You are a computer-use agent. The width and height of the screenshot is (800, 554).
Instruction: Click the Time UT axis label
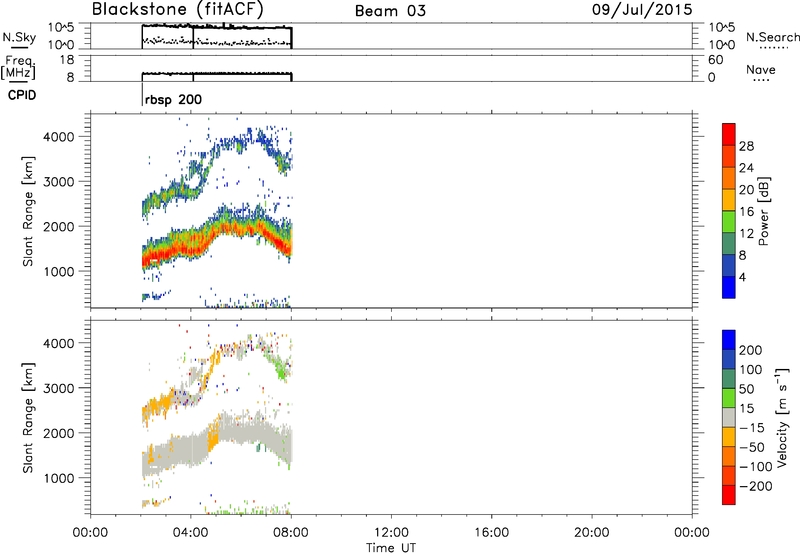coord(391,548)
